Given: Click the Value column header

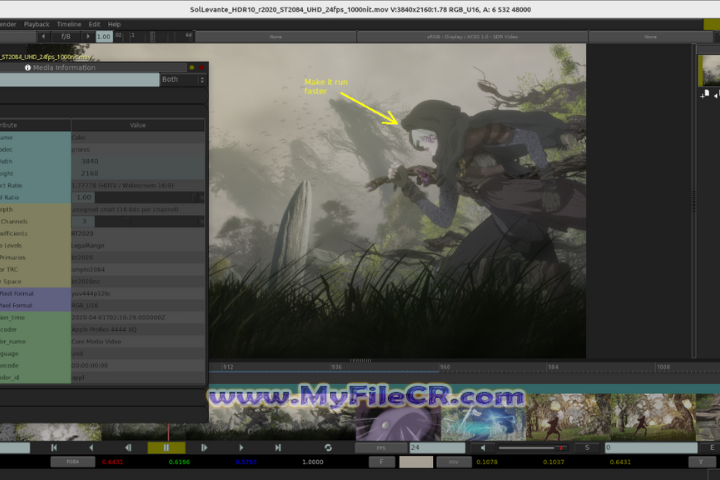Looking at the screenshot, I should pyautogui.click(x=138, y=125).
